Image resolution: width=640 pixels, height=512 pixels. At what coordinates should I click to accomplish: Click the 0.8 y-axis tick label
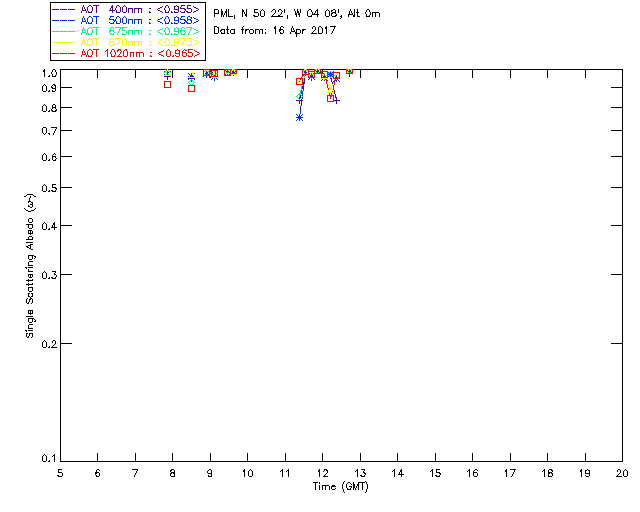tap(49, 109)
